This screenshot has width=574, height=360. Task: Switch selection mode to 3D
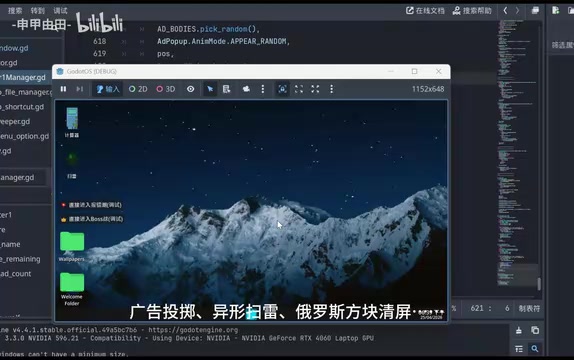166,89
